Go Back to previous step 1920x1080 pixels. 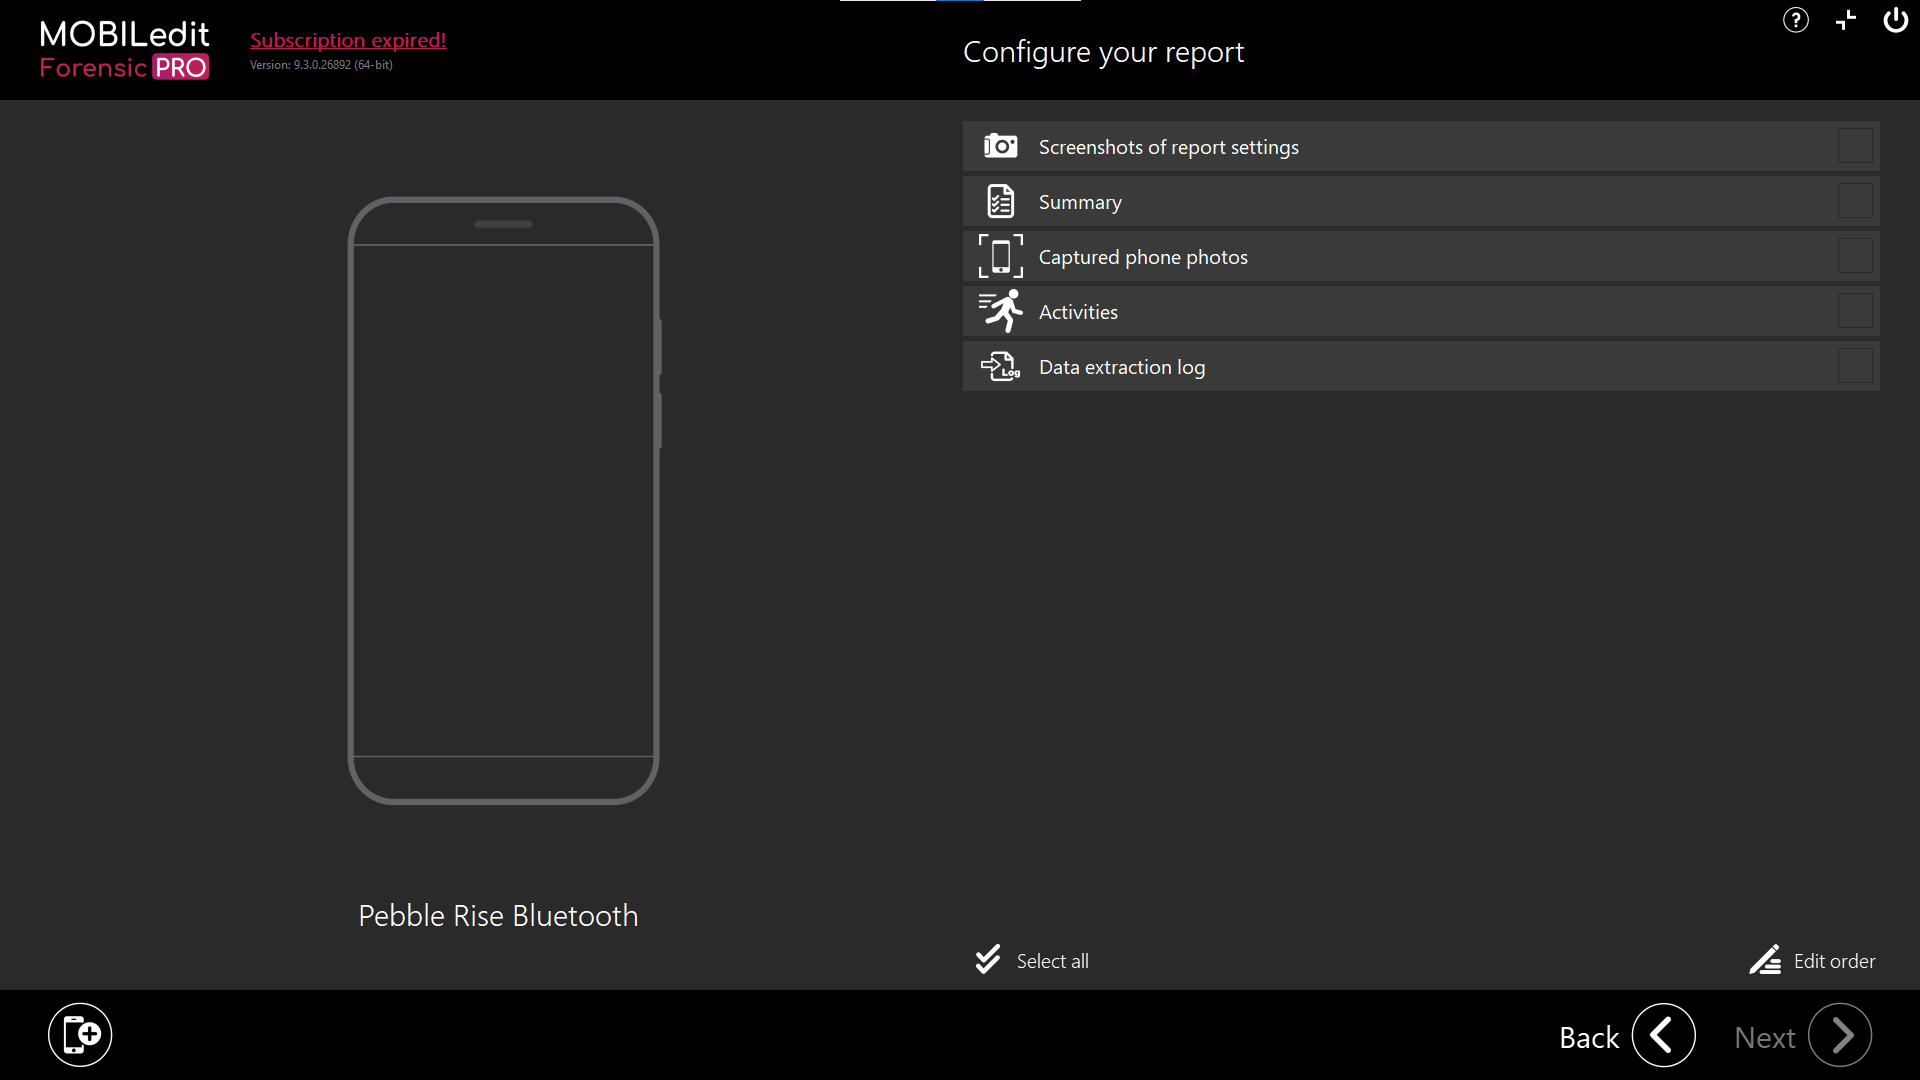coord(1663,1036)
